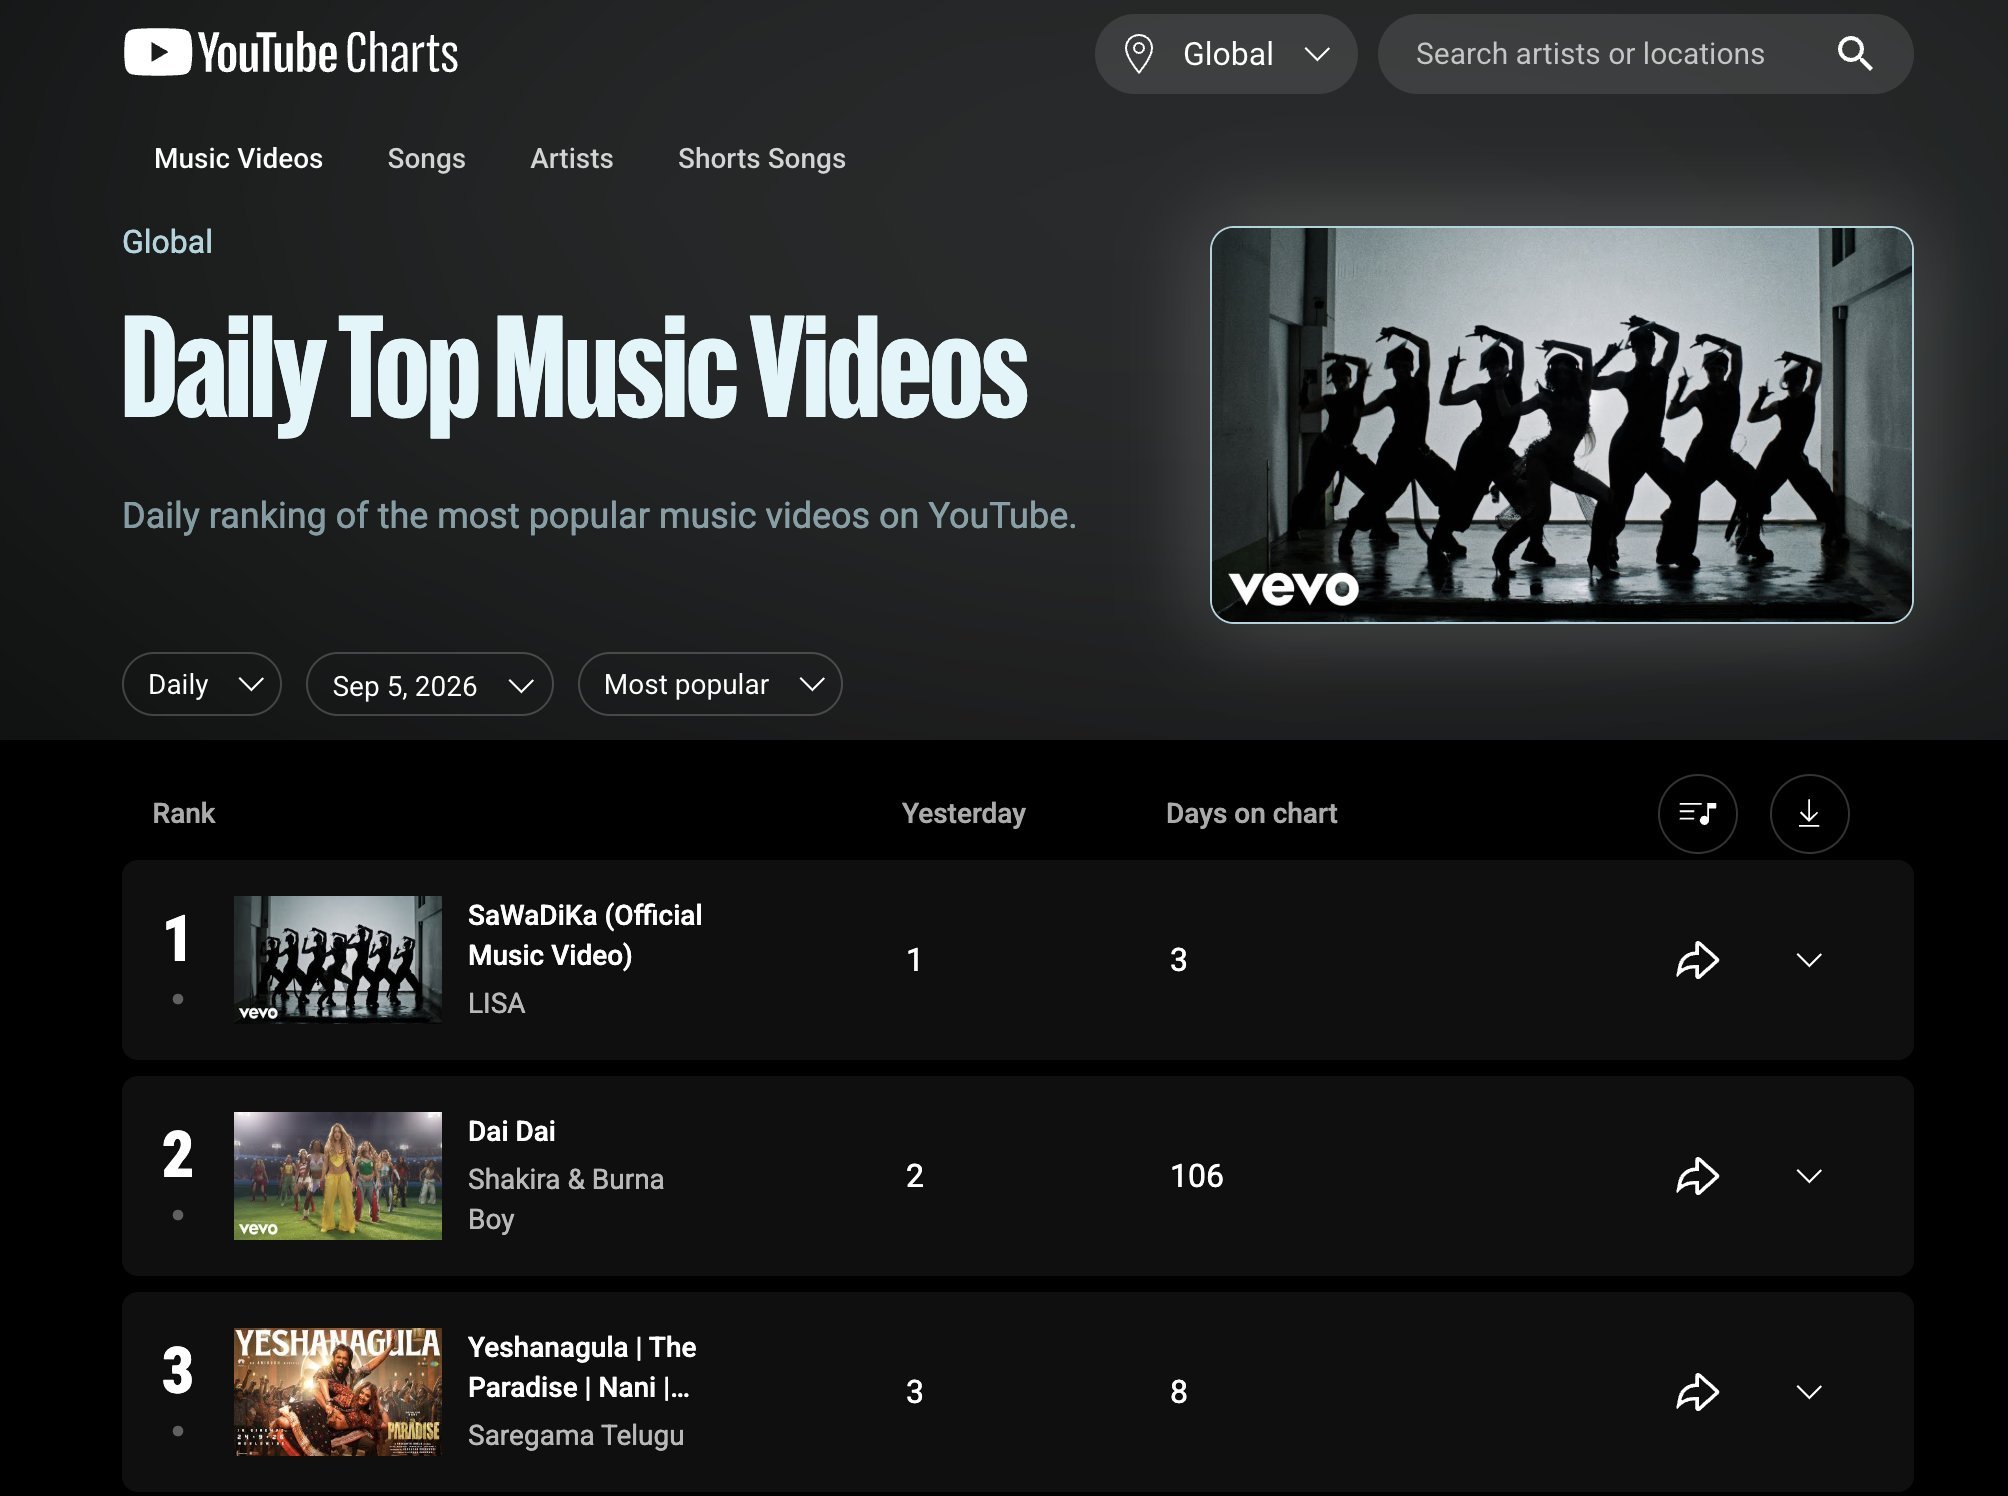Switch to the Music Videos tab
2008x1496 pixels.
click(x=238, y=158)
